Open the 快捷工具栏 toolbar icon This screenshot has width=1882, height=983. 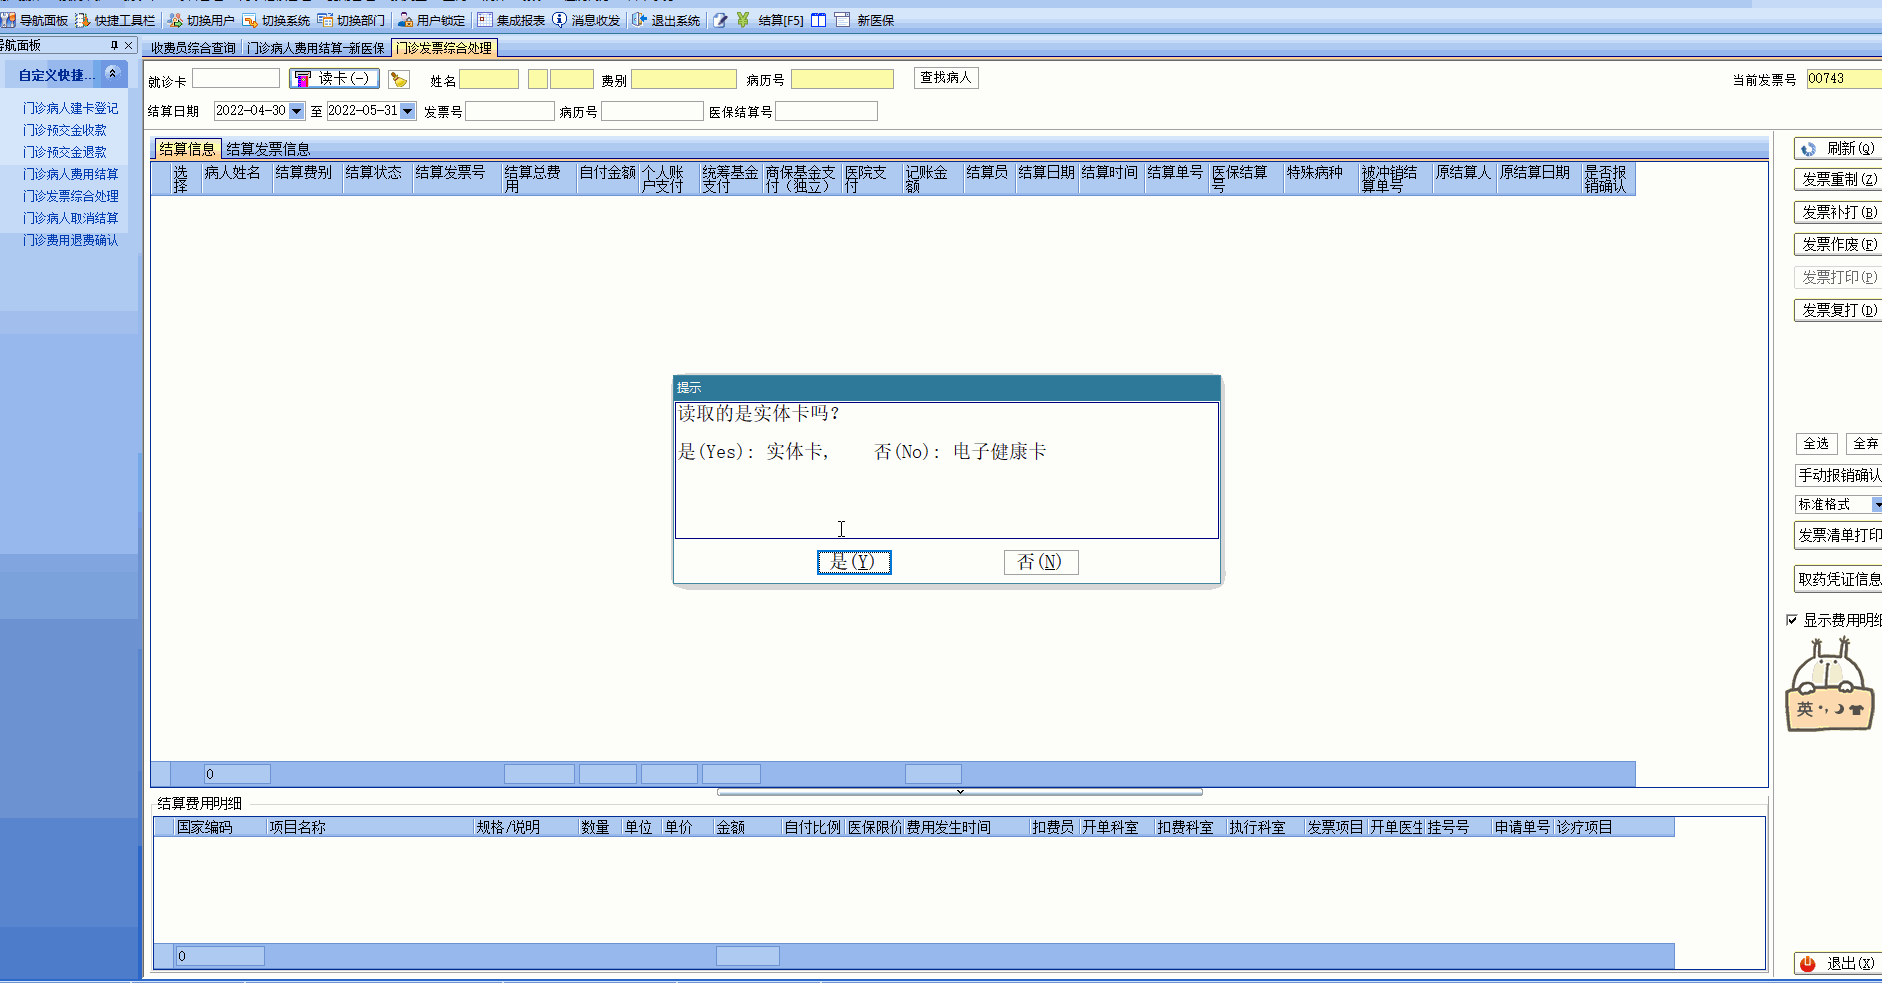tap(83, 20)
